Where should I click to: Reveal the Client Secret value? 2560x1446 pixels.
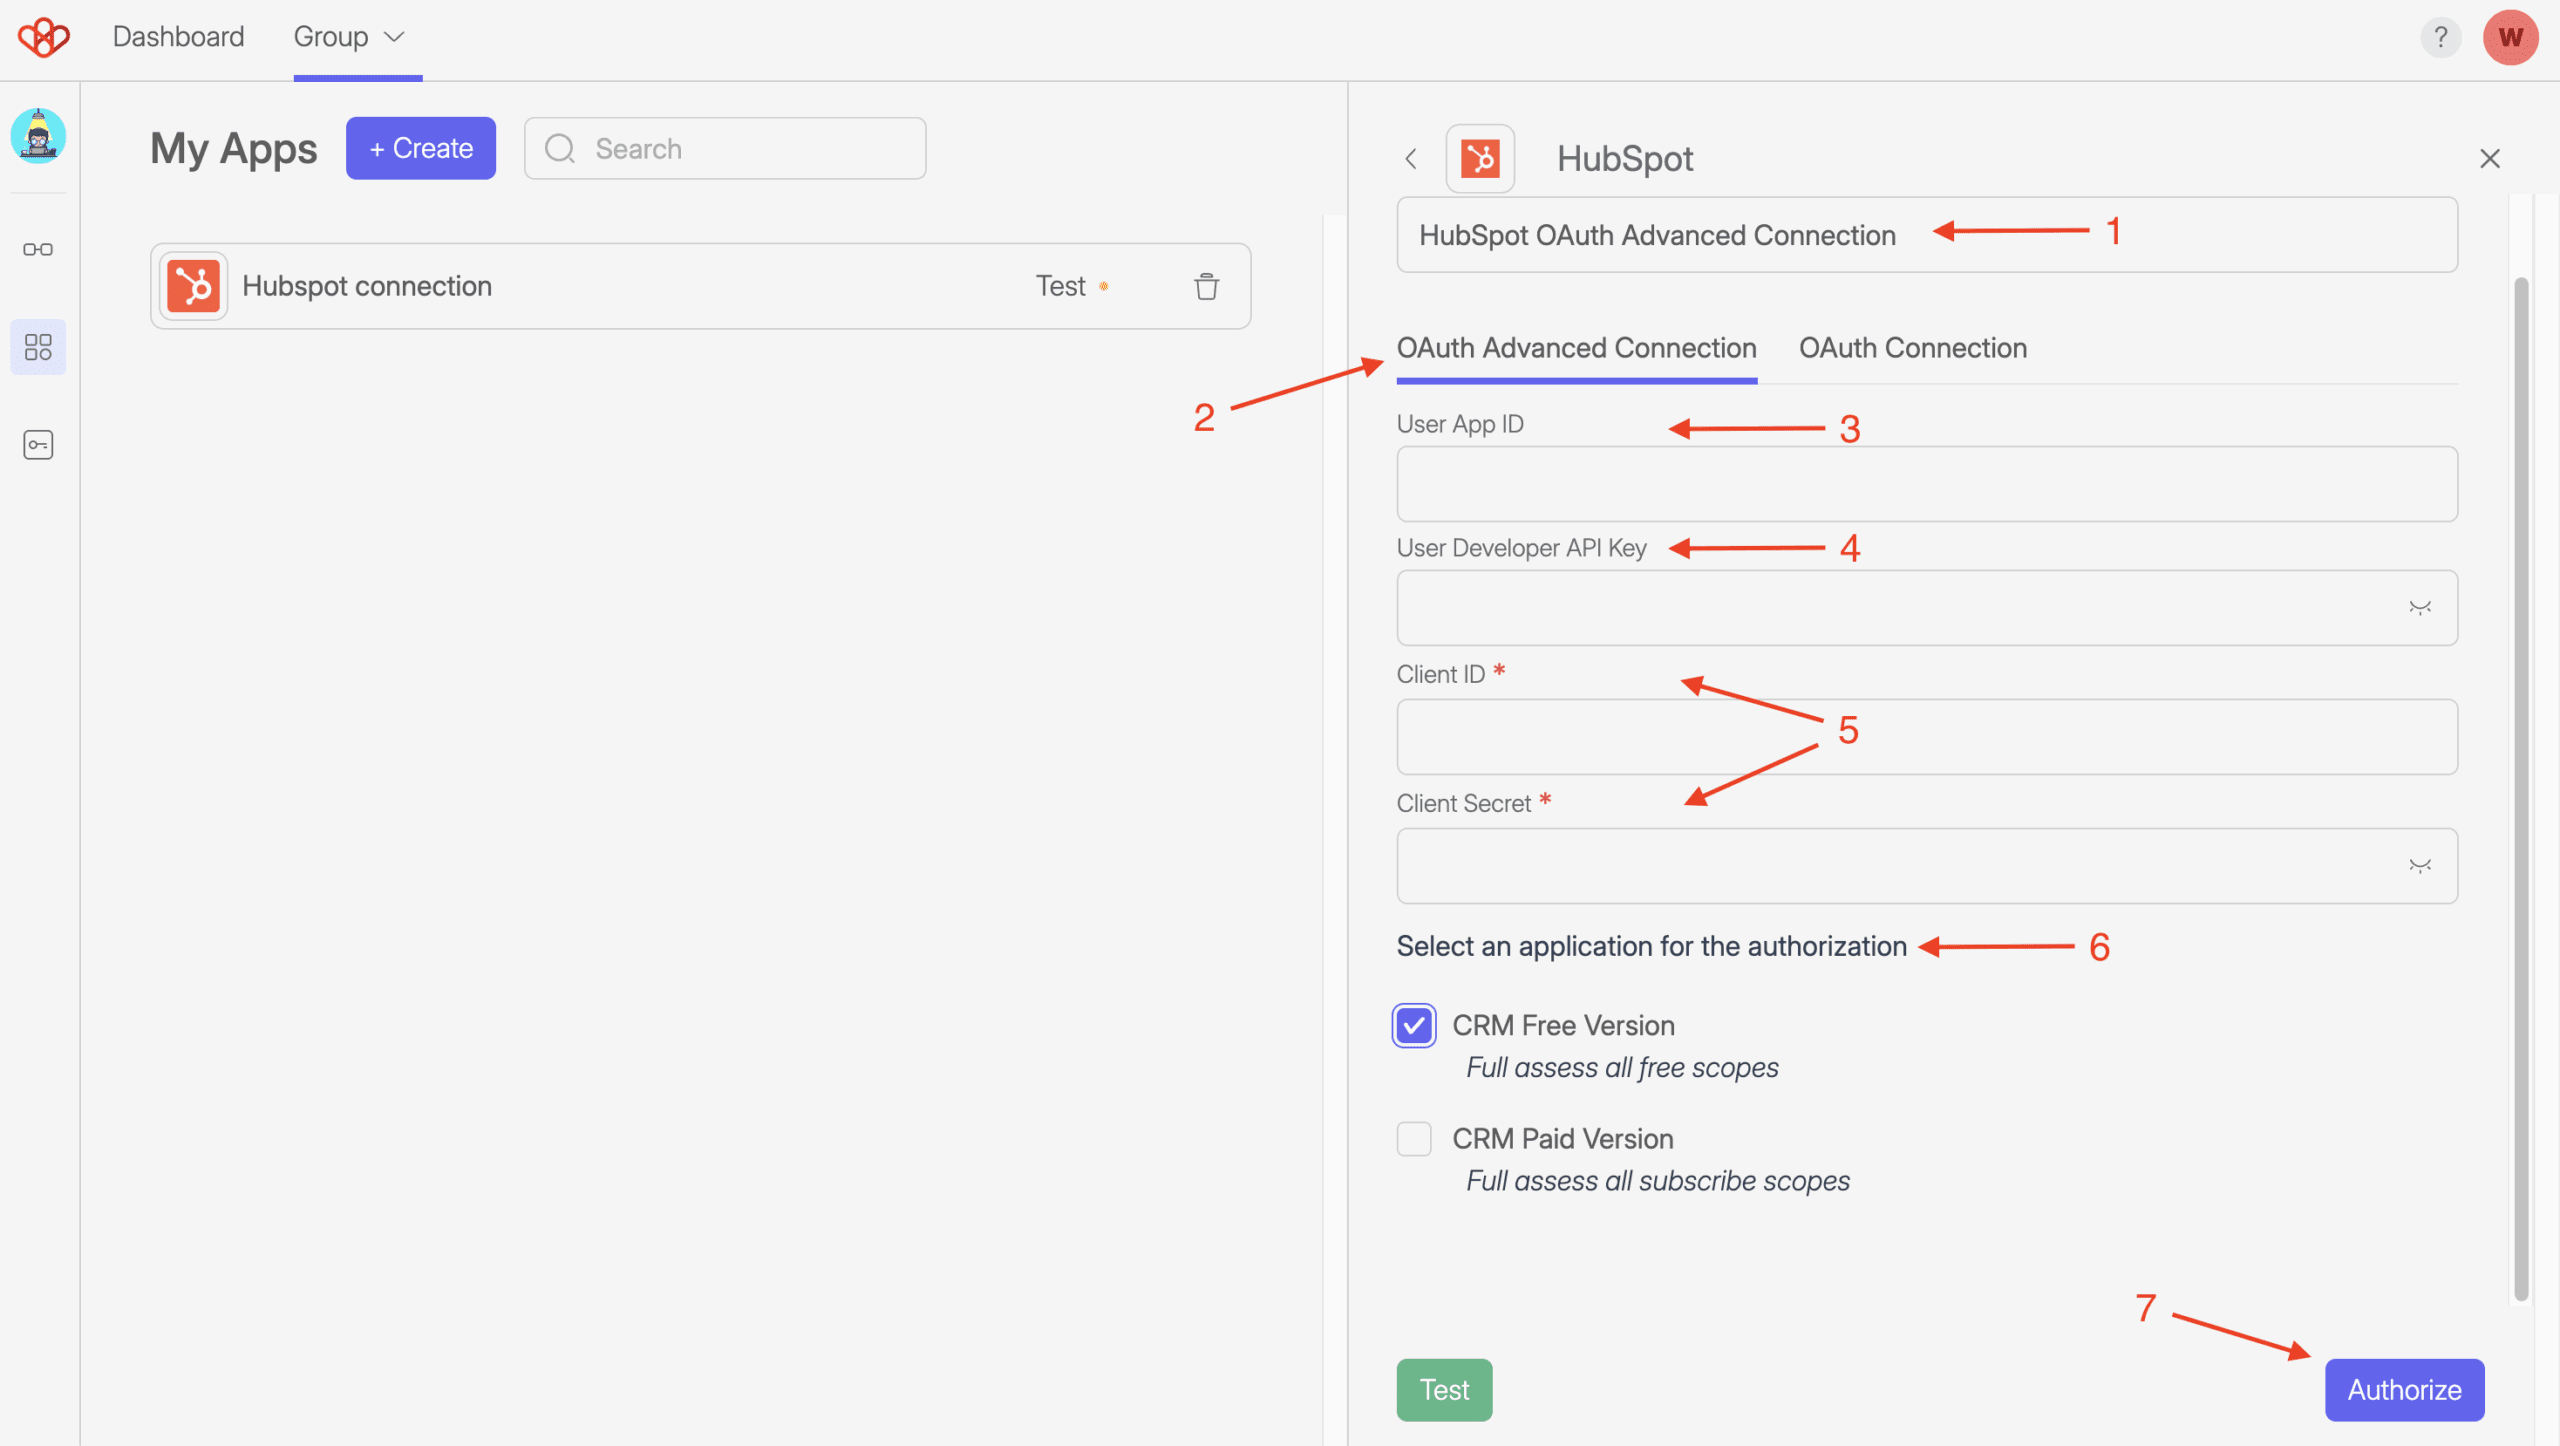[2419, 865]
